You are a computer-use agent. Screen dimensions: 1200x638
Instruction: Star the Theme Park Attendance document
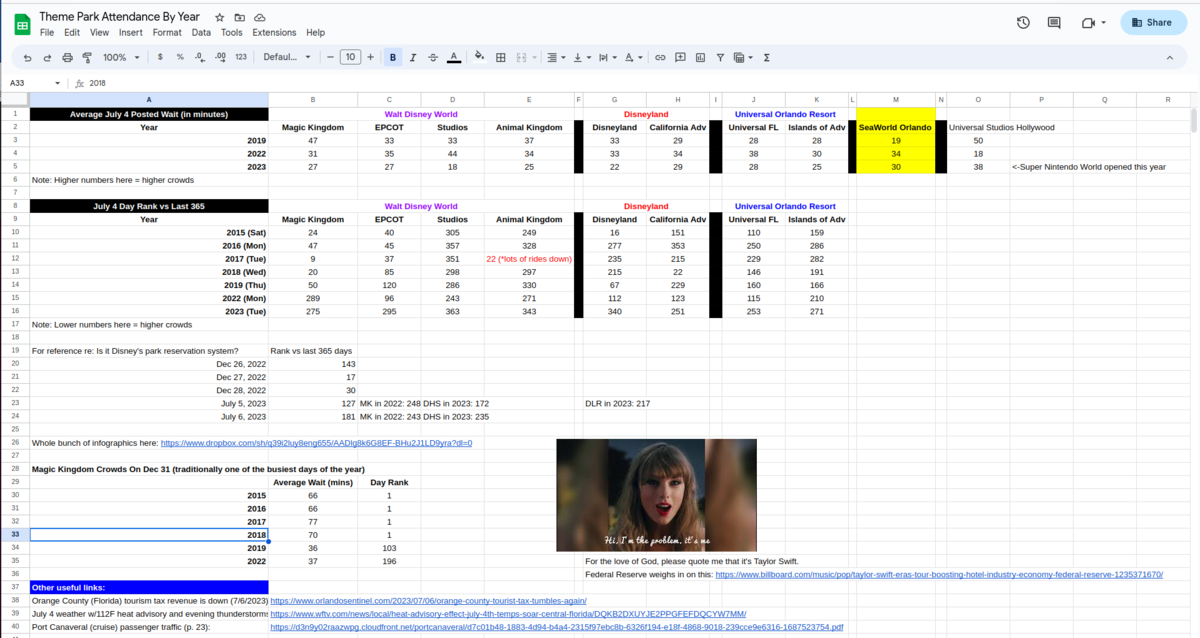point(218,18)
